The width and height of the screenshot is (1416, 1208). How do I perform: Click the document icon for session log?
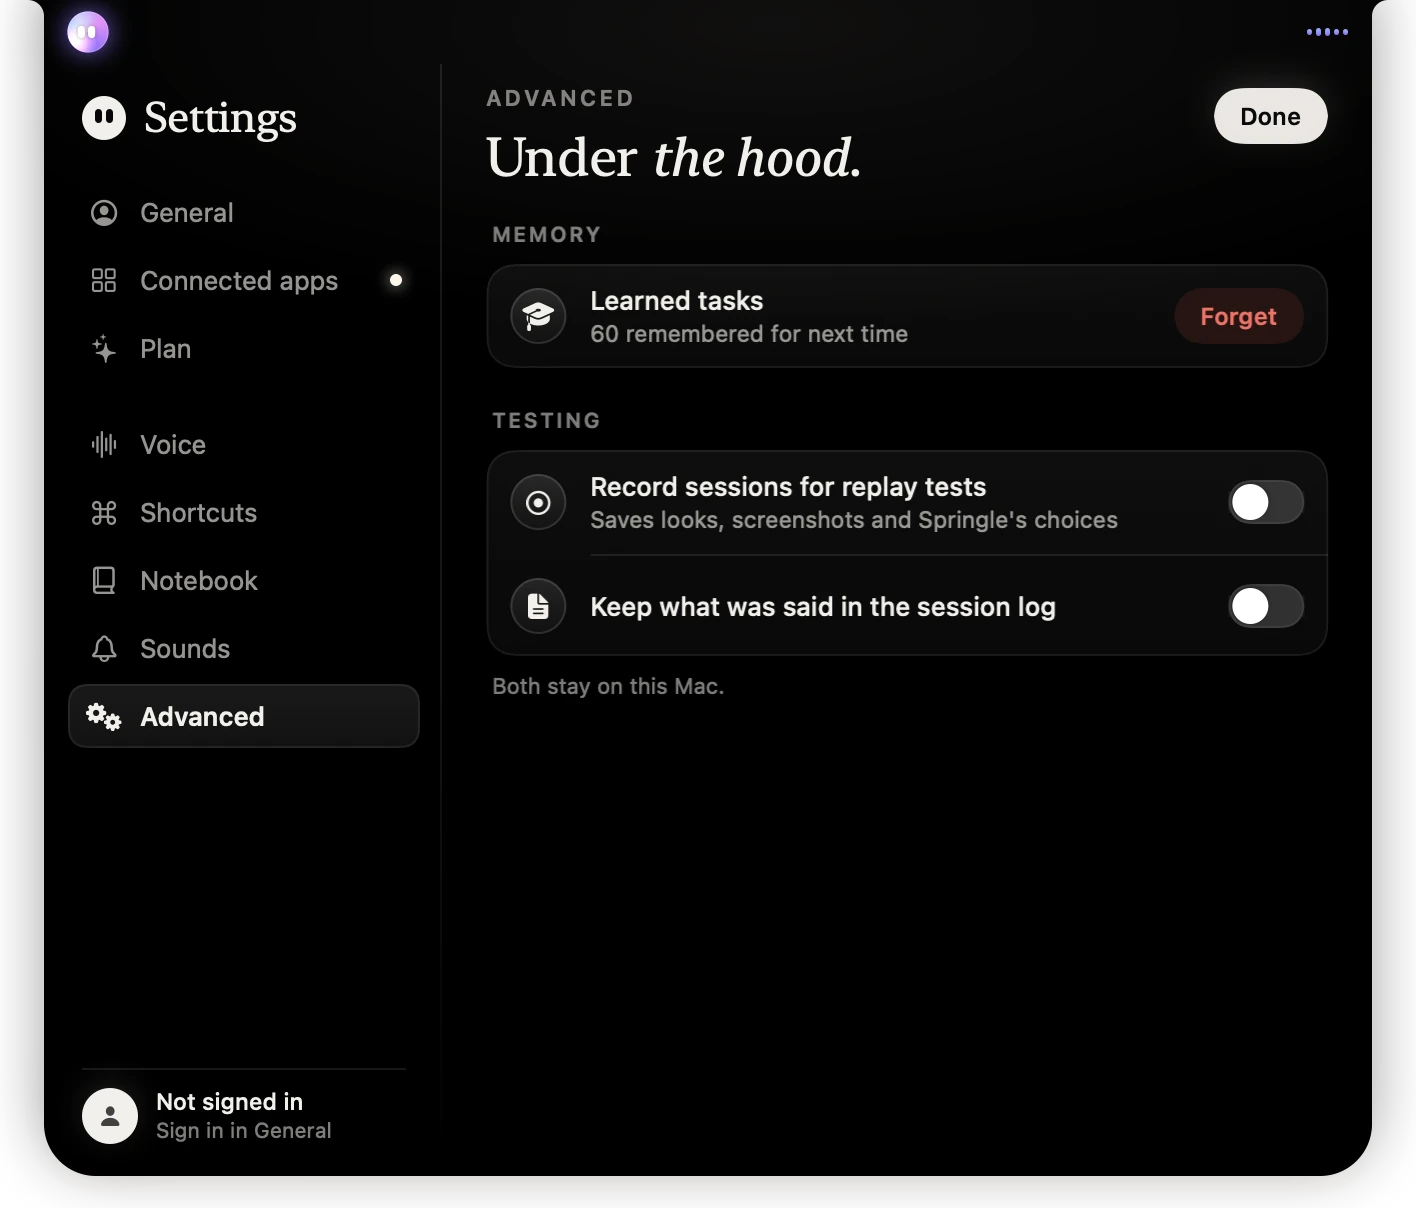point(538,606)
